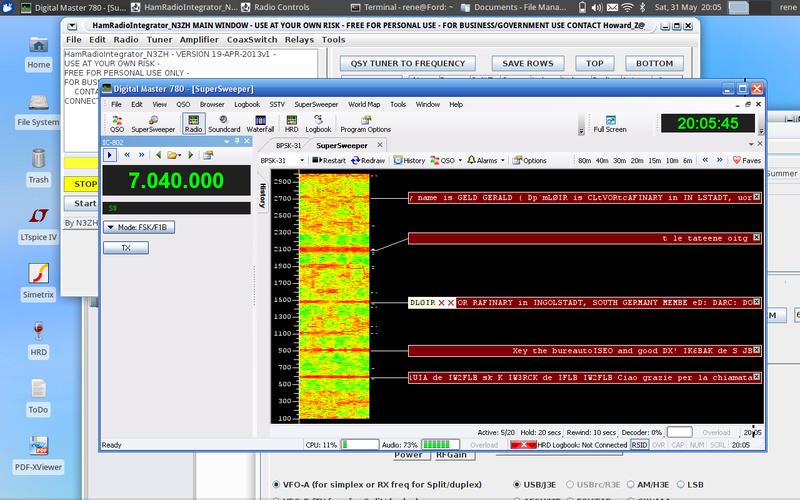The image size is (800, 500).
Task: Open radio pane options icon
Action: pos(208,155)
